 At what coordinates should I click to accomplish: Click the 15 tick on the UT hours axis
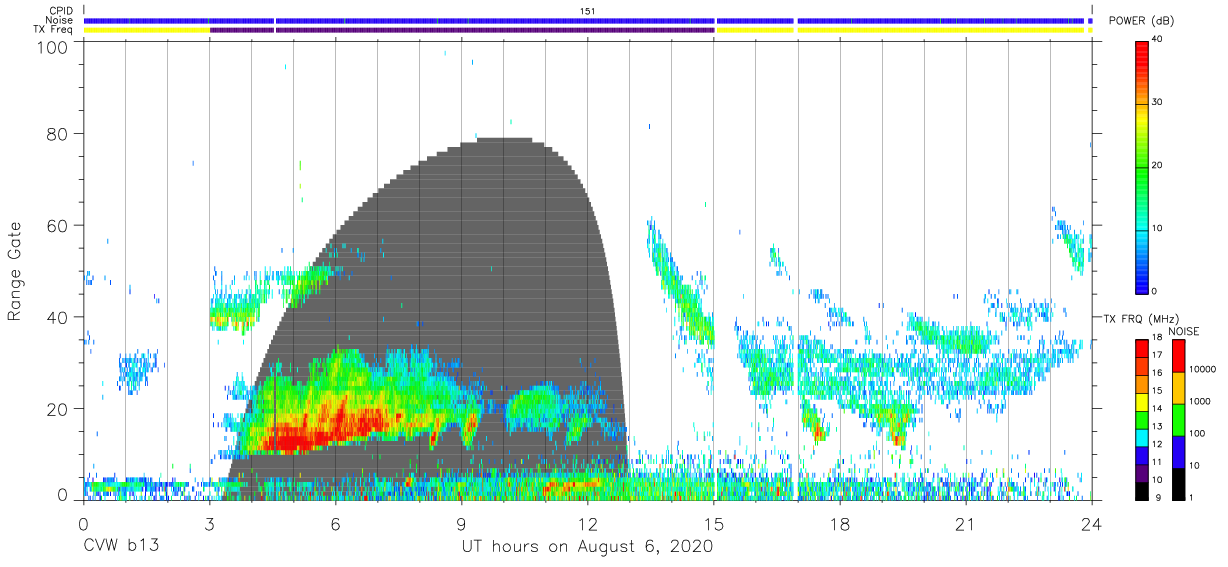[714, 526]
